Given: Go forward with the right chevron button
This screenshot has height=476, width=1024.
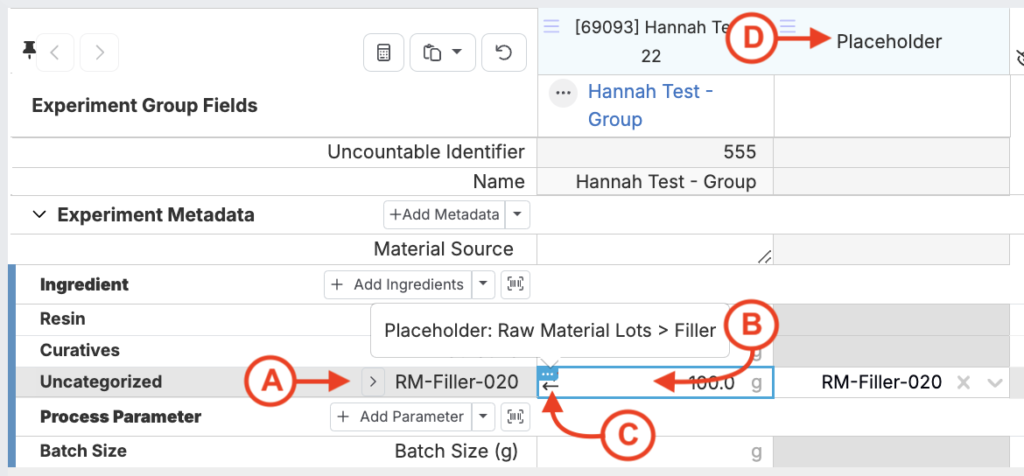Looking at the screenshot, I should pos(99,52).
